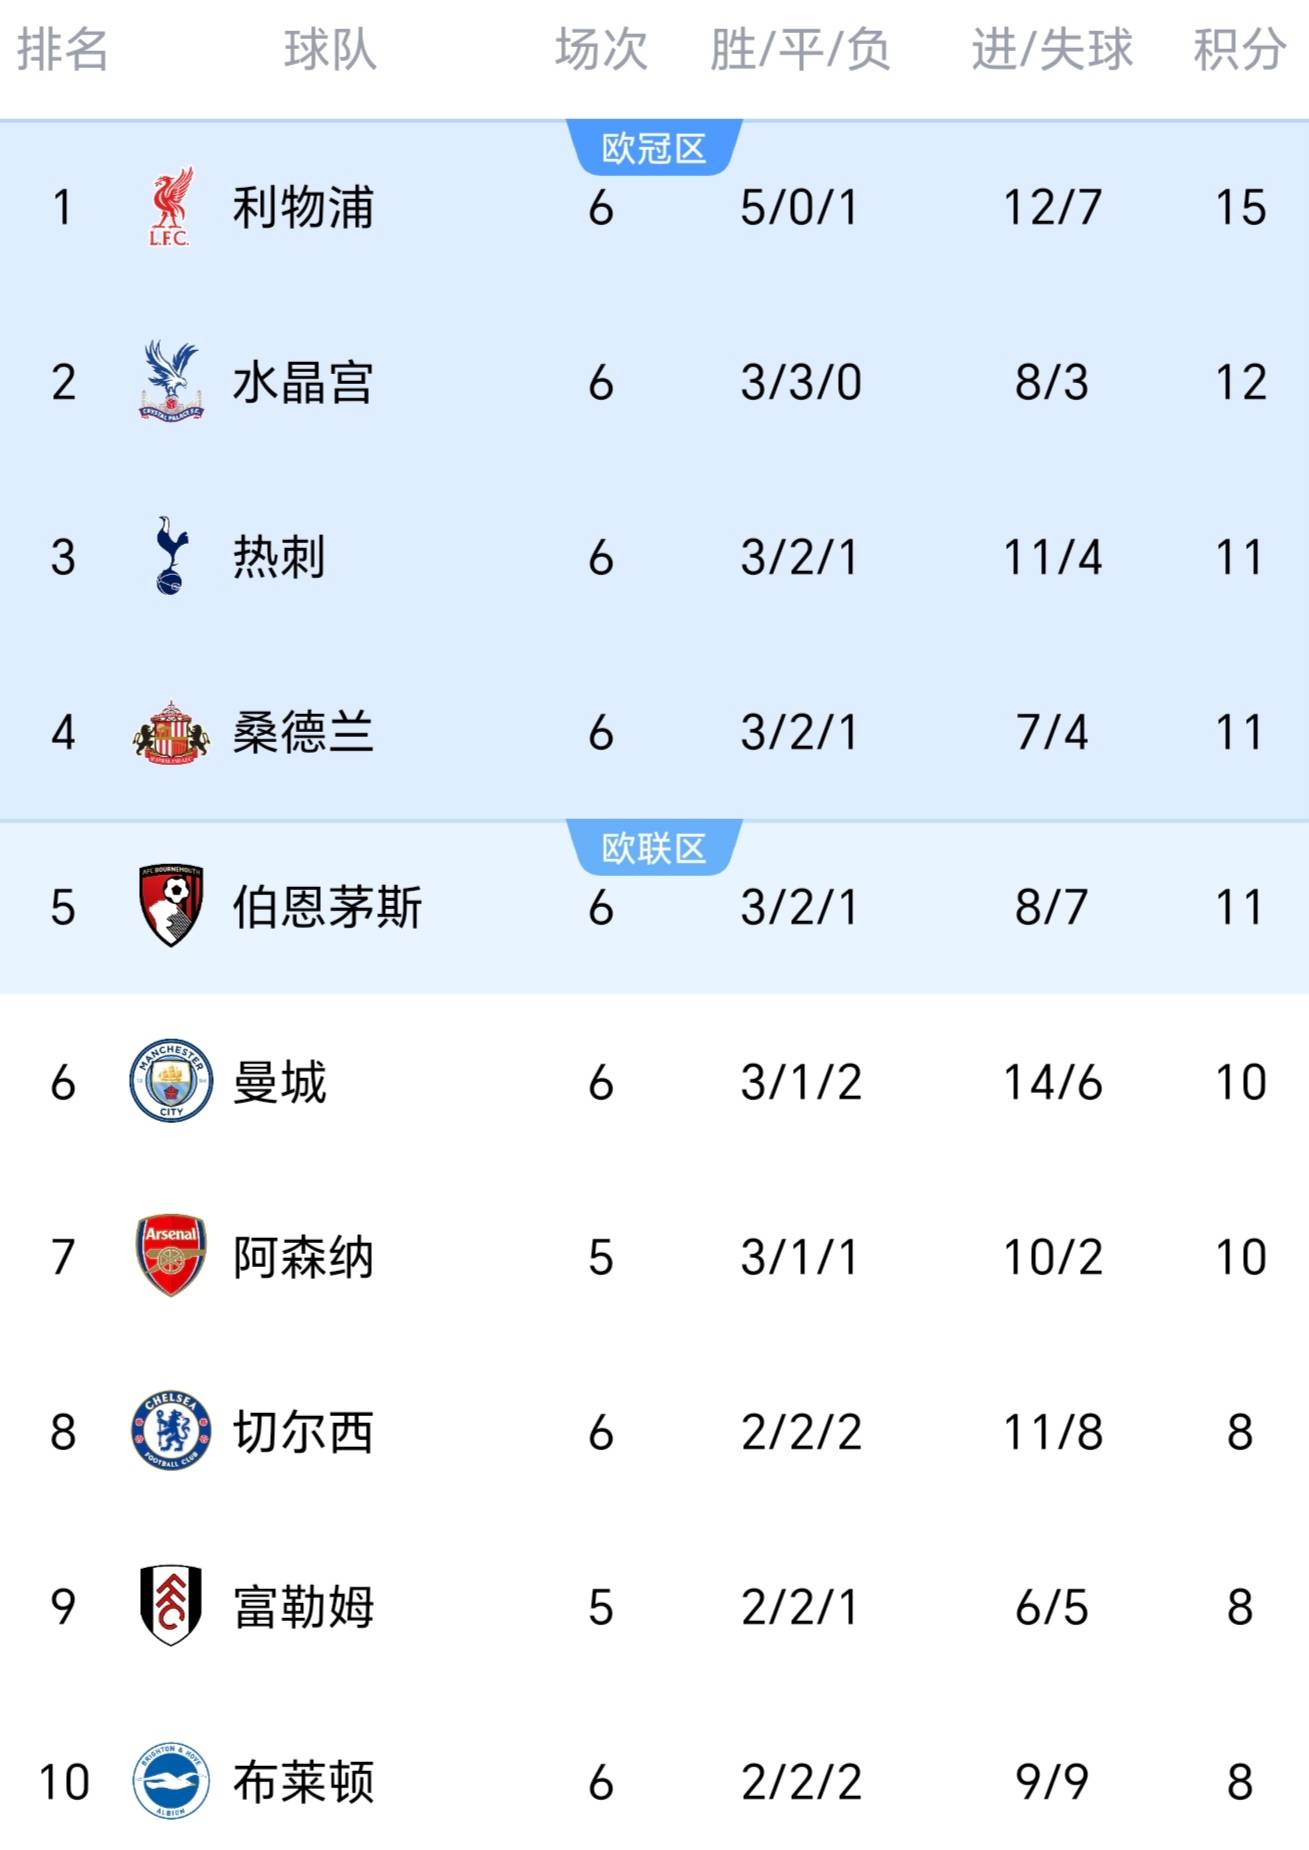Click the 曼城 team name
The width and height of the screenshot is (1309, 1850).
coord(280,1082)
